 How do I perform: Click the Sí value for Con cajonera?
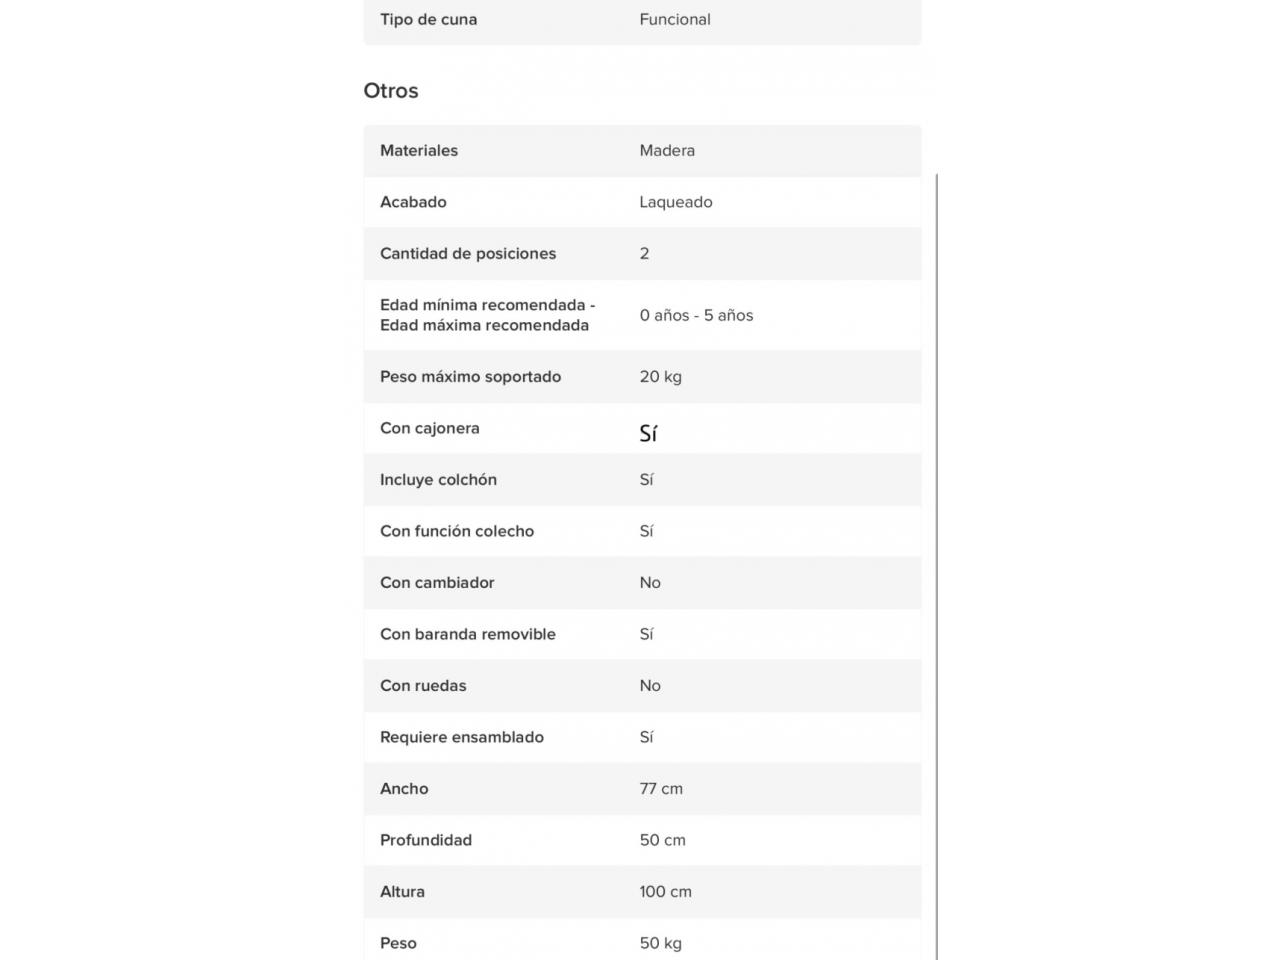pos(648,433)
